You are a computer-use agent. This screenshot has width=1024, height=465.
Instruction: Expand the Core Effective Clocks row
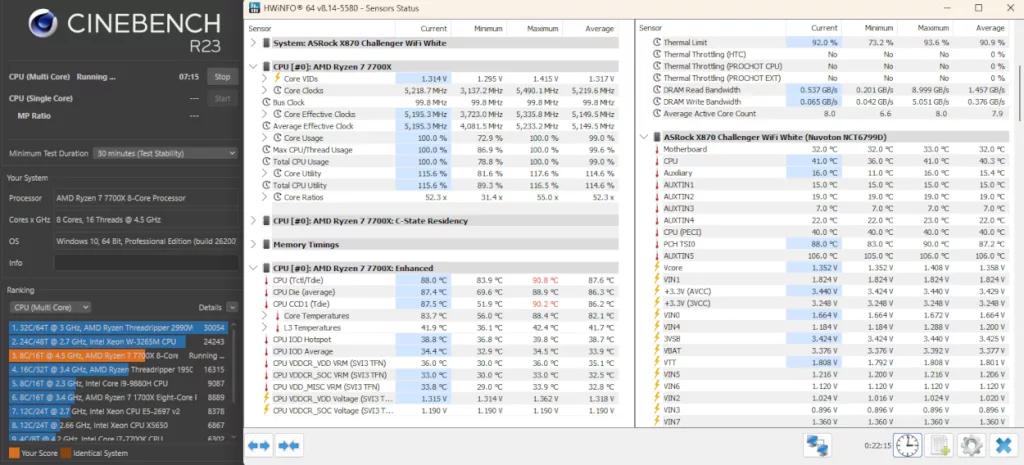click(264, 114)
